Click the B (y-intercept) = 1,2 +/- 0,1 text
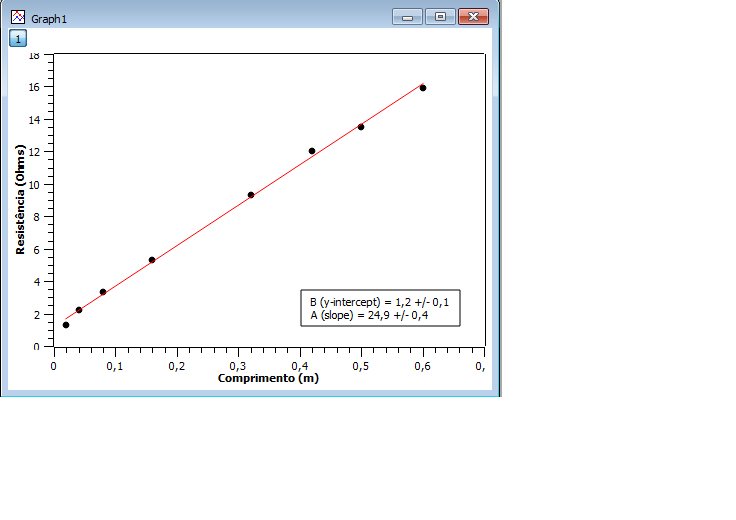The width and height of the screenshot is (736, 520). click(x=379, y=302)
